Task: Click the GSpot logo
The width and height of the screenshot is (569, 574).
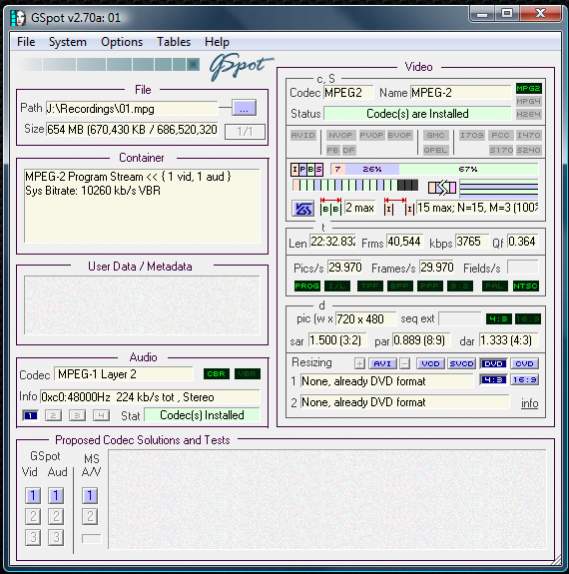Action: pos(241,66)
